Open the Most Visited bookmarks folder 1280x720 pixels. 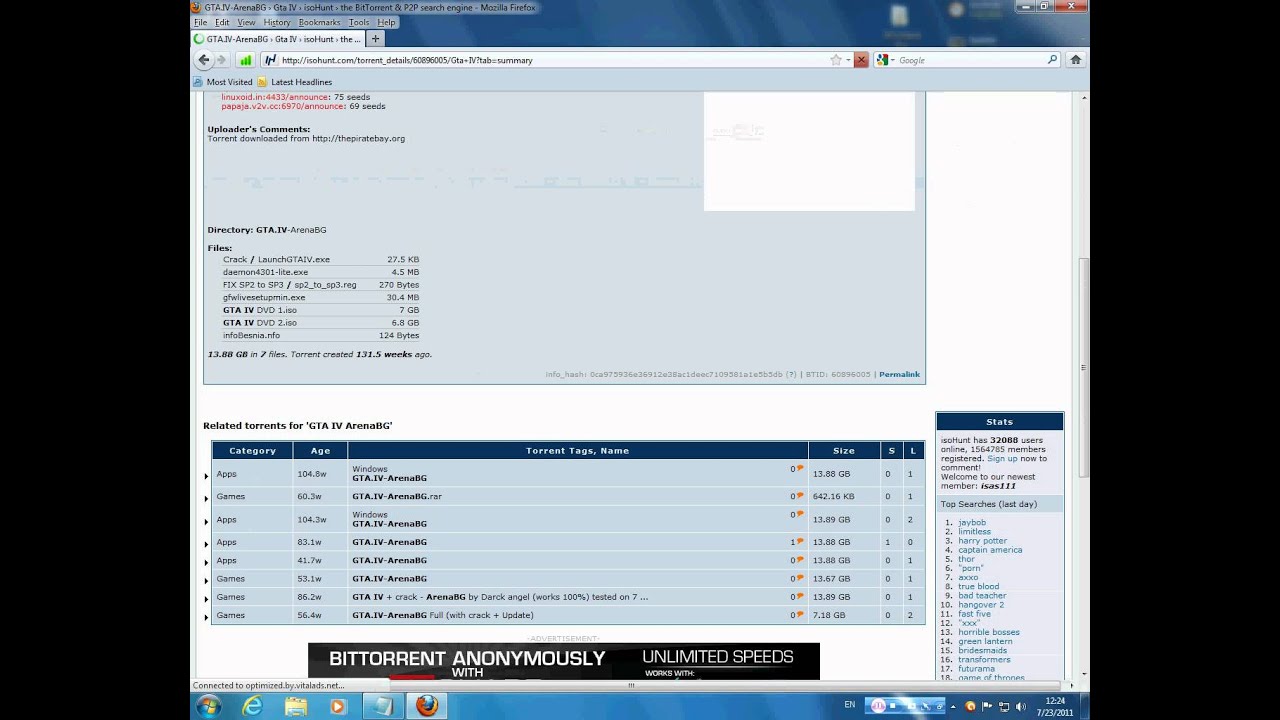(x=224, y=82)
